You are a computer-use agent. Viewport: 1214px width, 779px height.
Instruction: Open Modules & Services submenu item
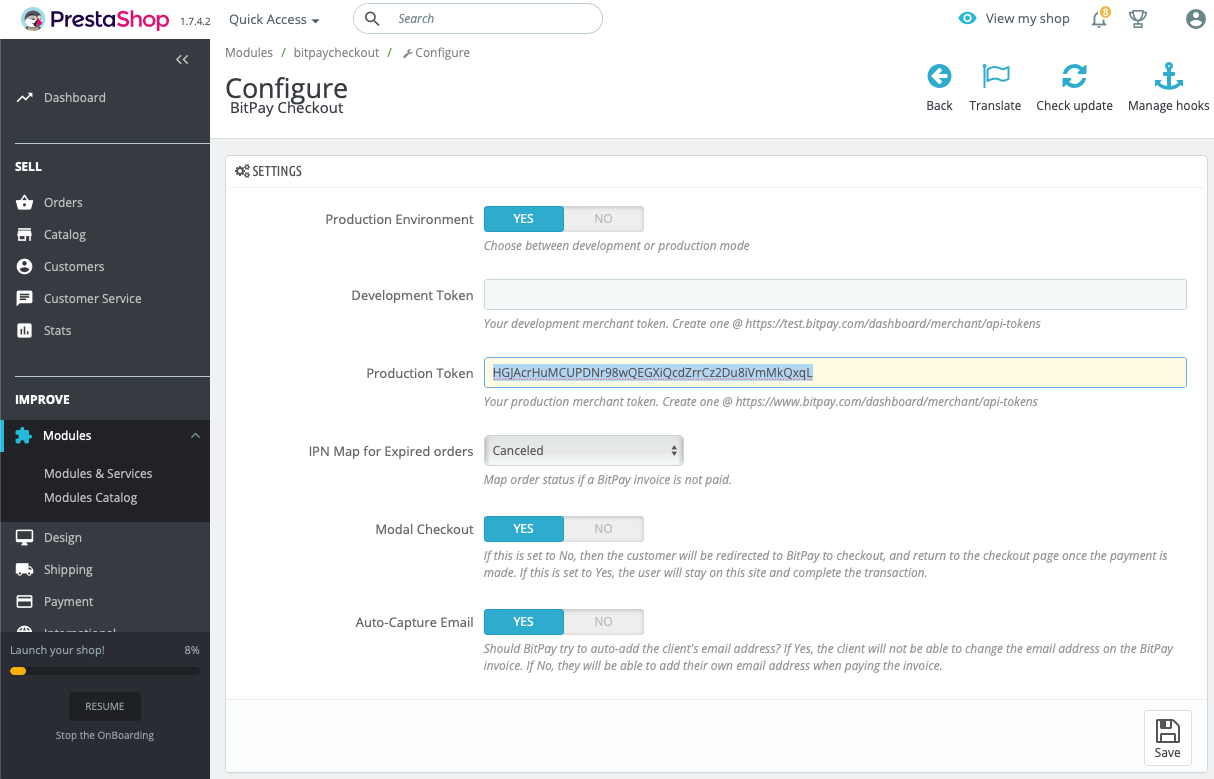point(98,474)
